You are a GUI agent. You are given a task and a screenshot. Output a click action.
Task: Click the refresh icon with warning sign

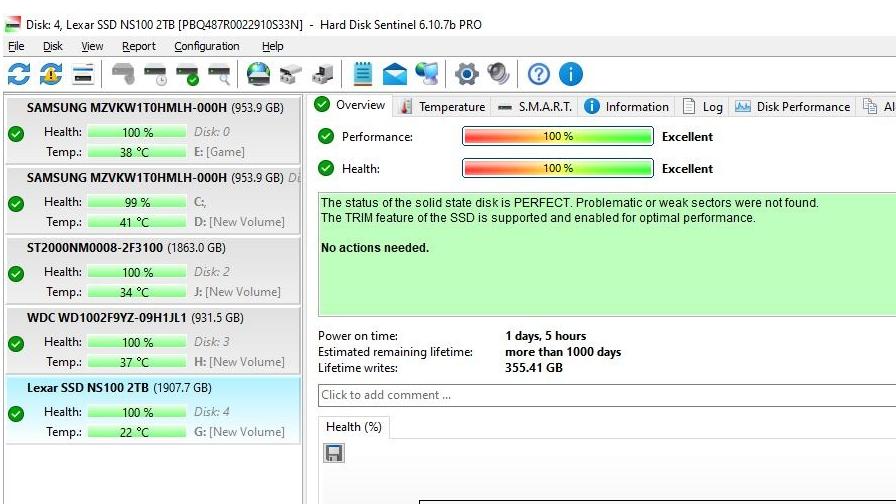click(x=51, y=74)
